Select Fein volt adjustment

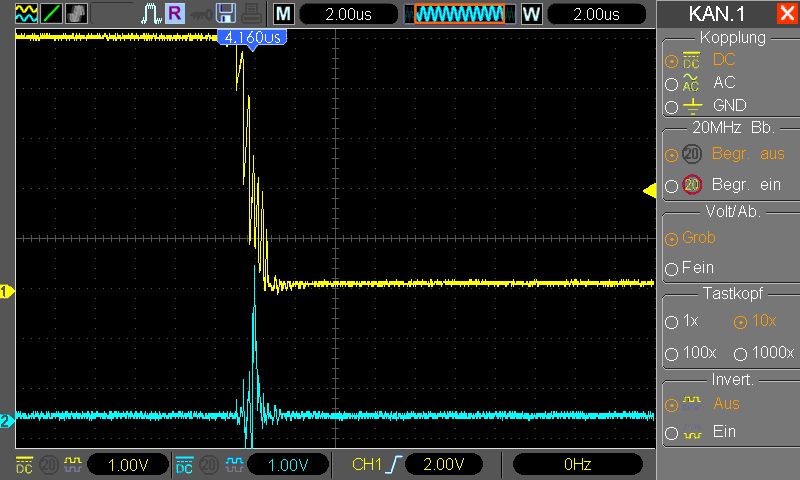pos(671,269)
